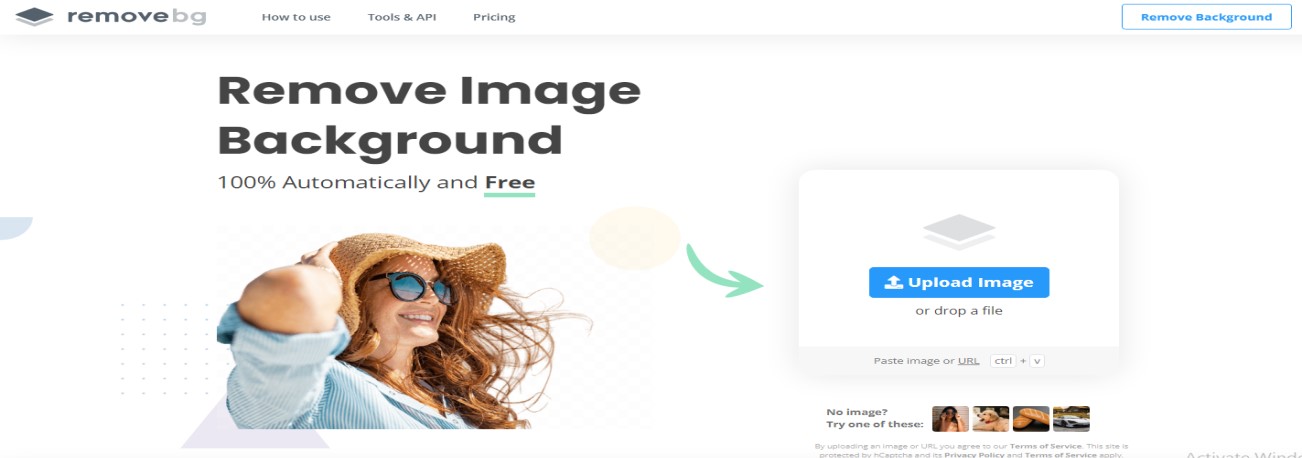The width and height of the screenshot is (1302, 458).
Task: Click the remove bg wordmark text
Action: point(136,17)
